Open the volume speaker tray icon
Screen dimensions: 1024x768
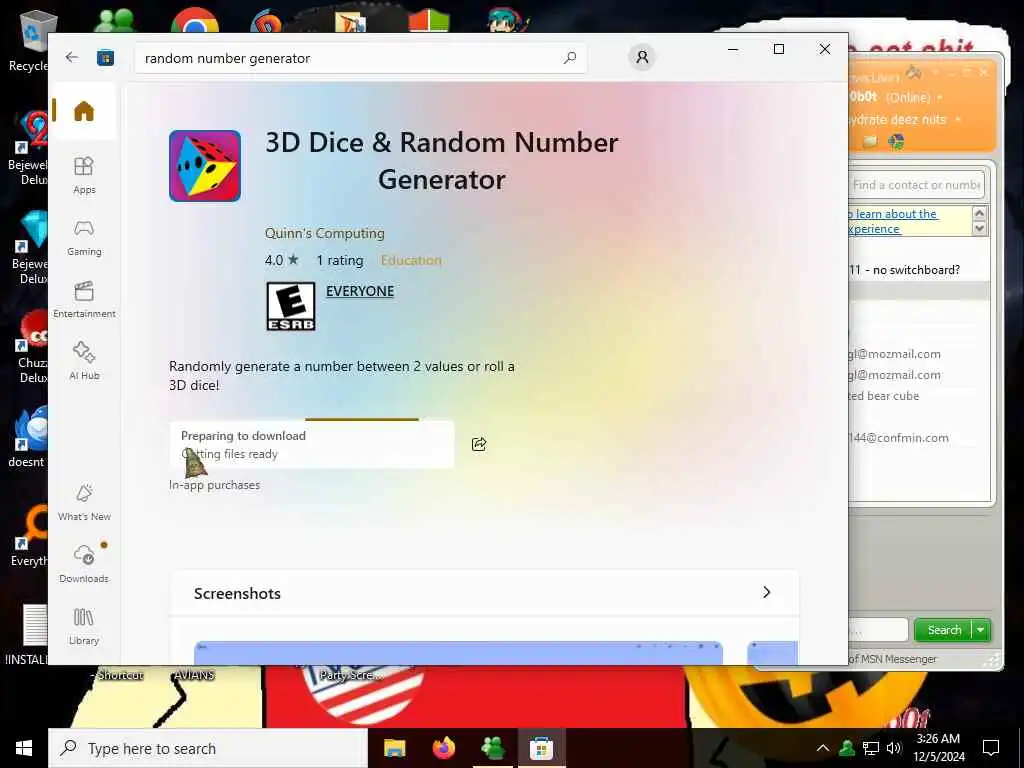[x=894, y=748]
